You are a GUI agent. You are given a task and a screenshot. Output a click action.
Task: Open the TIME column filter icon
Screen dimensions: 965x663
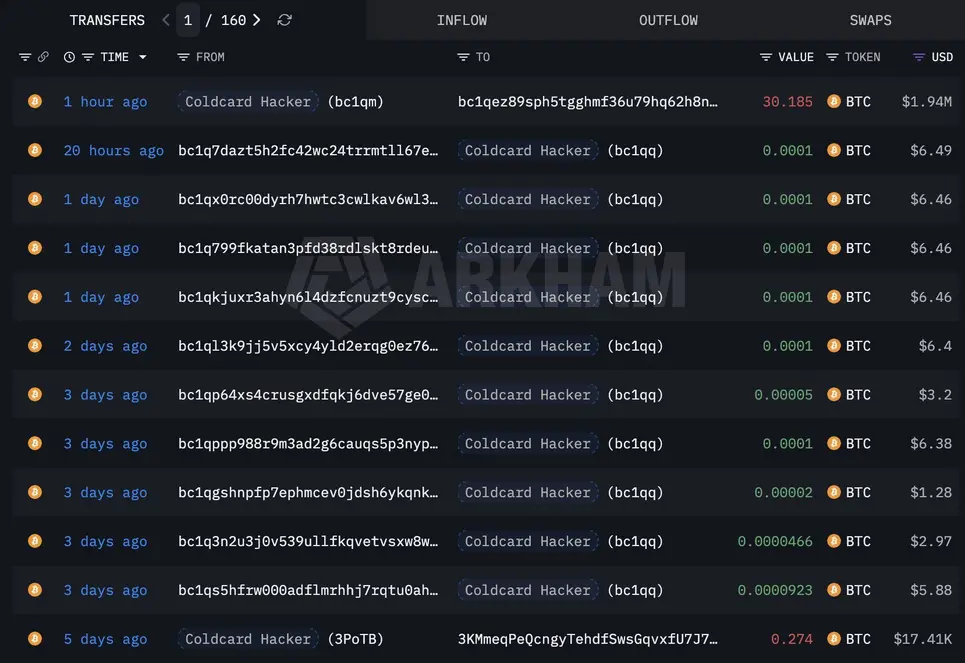pyautogui.click(x=88, y=57)
